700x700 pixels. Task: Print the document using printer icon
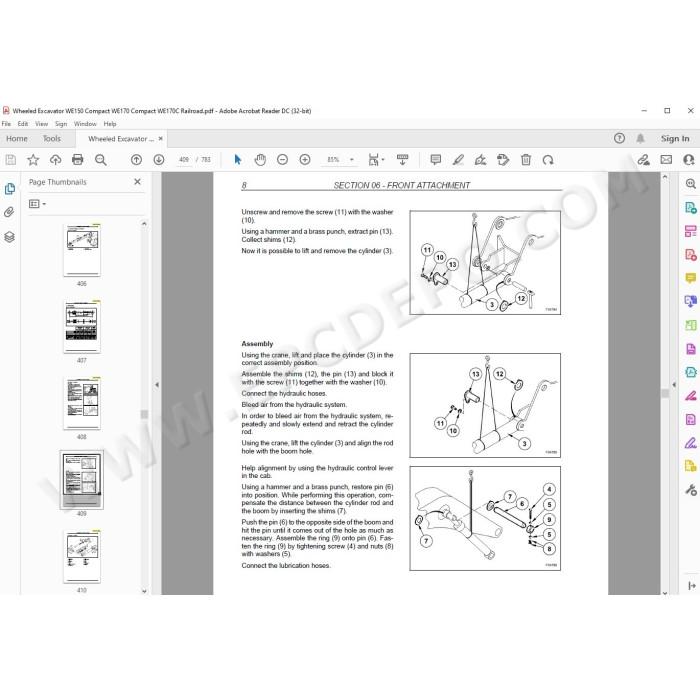click(78, 159)
